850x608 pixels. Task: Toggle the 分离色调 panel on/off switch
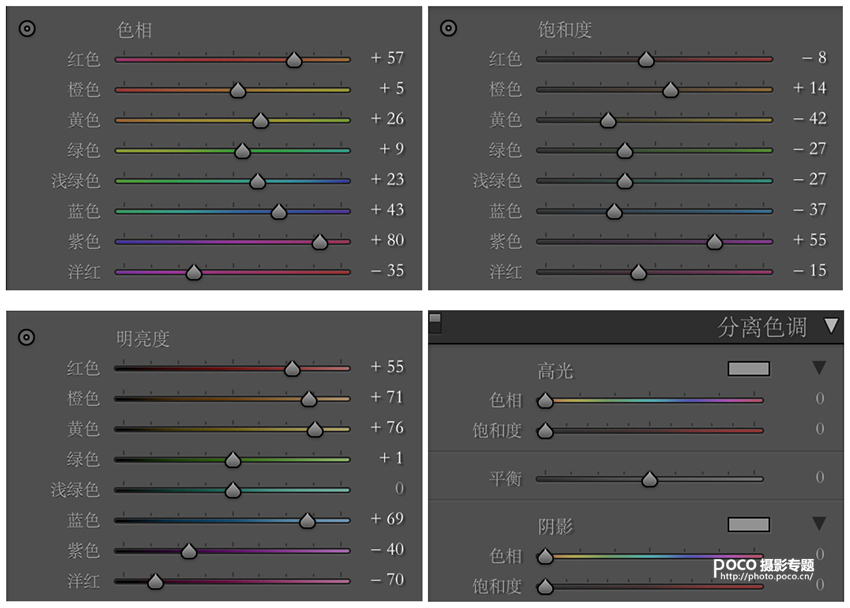click(435, 321)
